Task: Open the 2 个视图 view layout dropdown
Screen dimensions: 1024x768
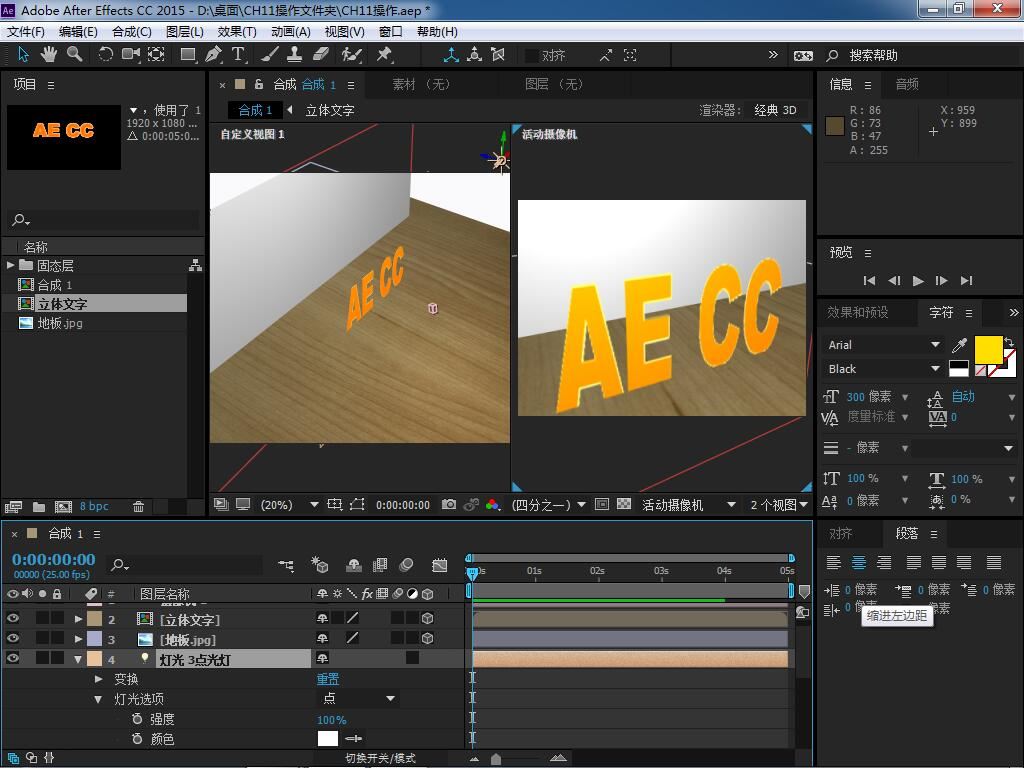Action: (x=779, y=505)
